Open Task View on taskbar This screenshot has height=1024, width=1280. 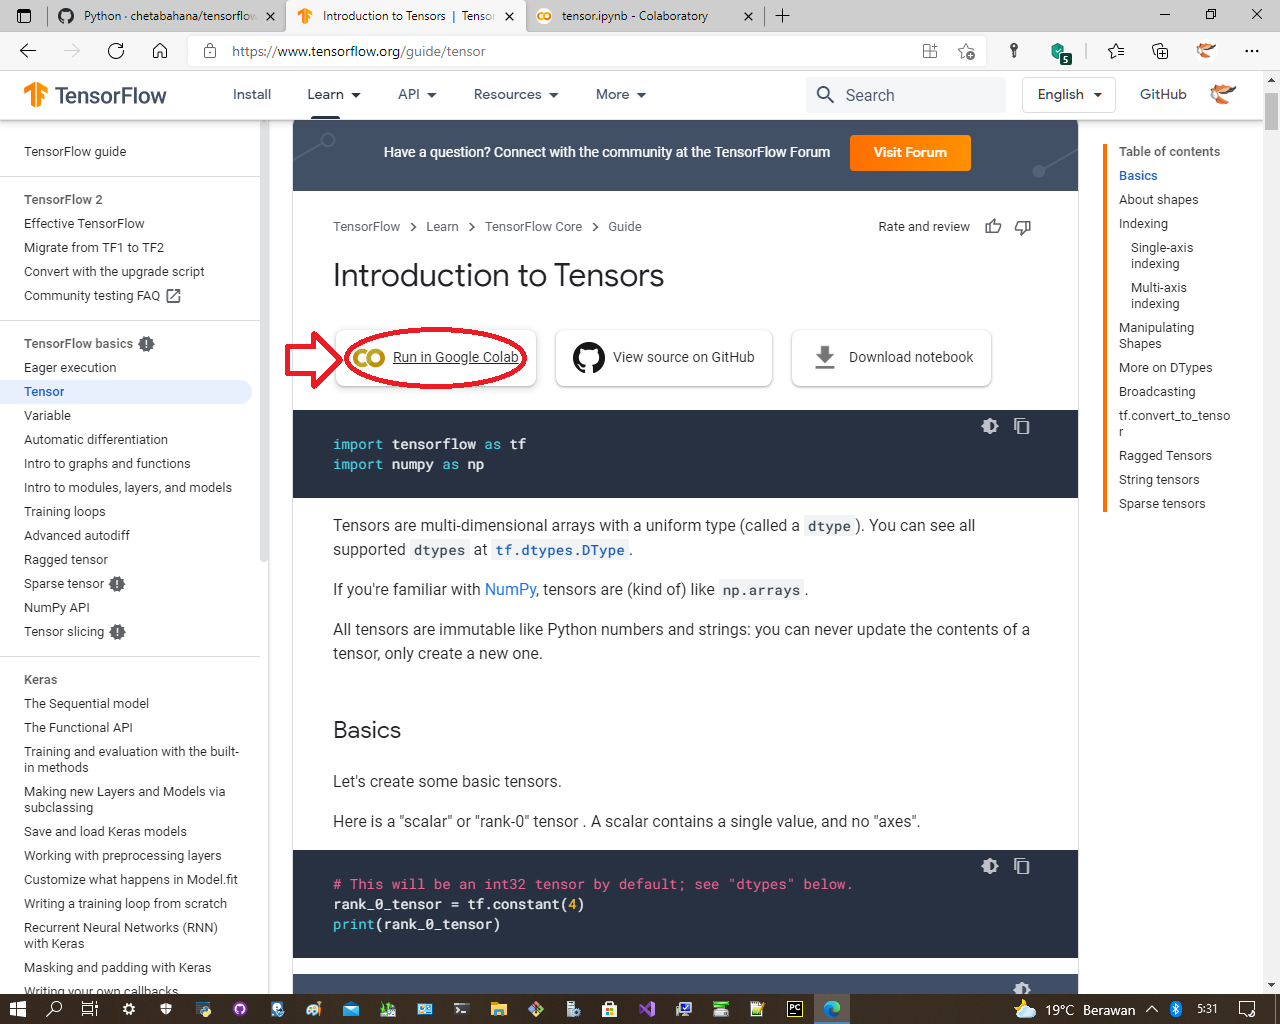[90, 1009]
